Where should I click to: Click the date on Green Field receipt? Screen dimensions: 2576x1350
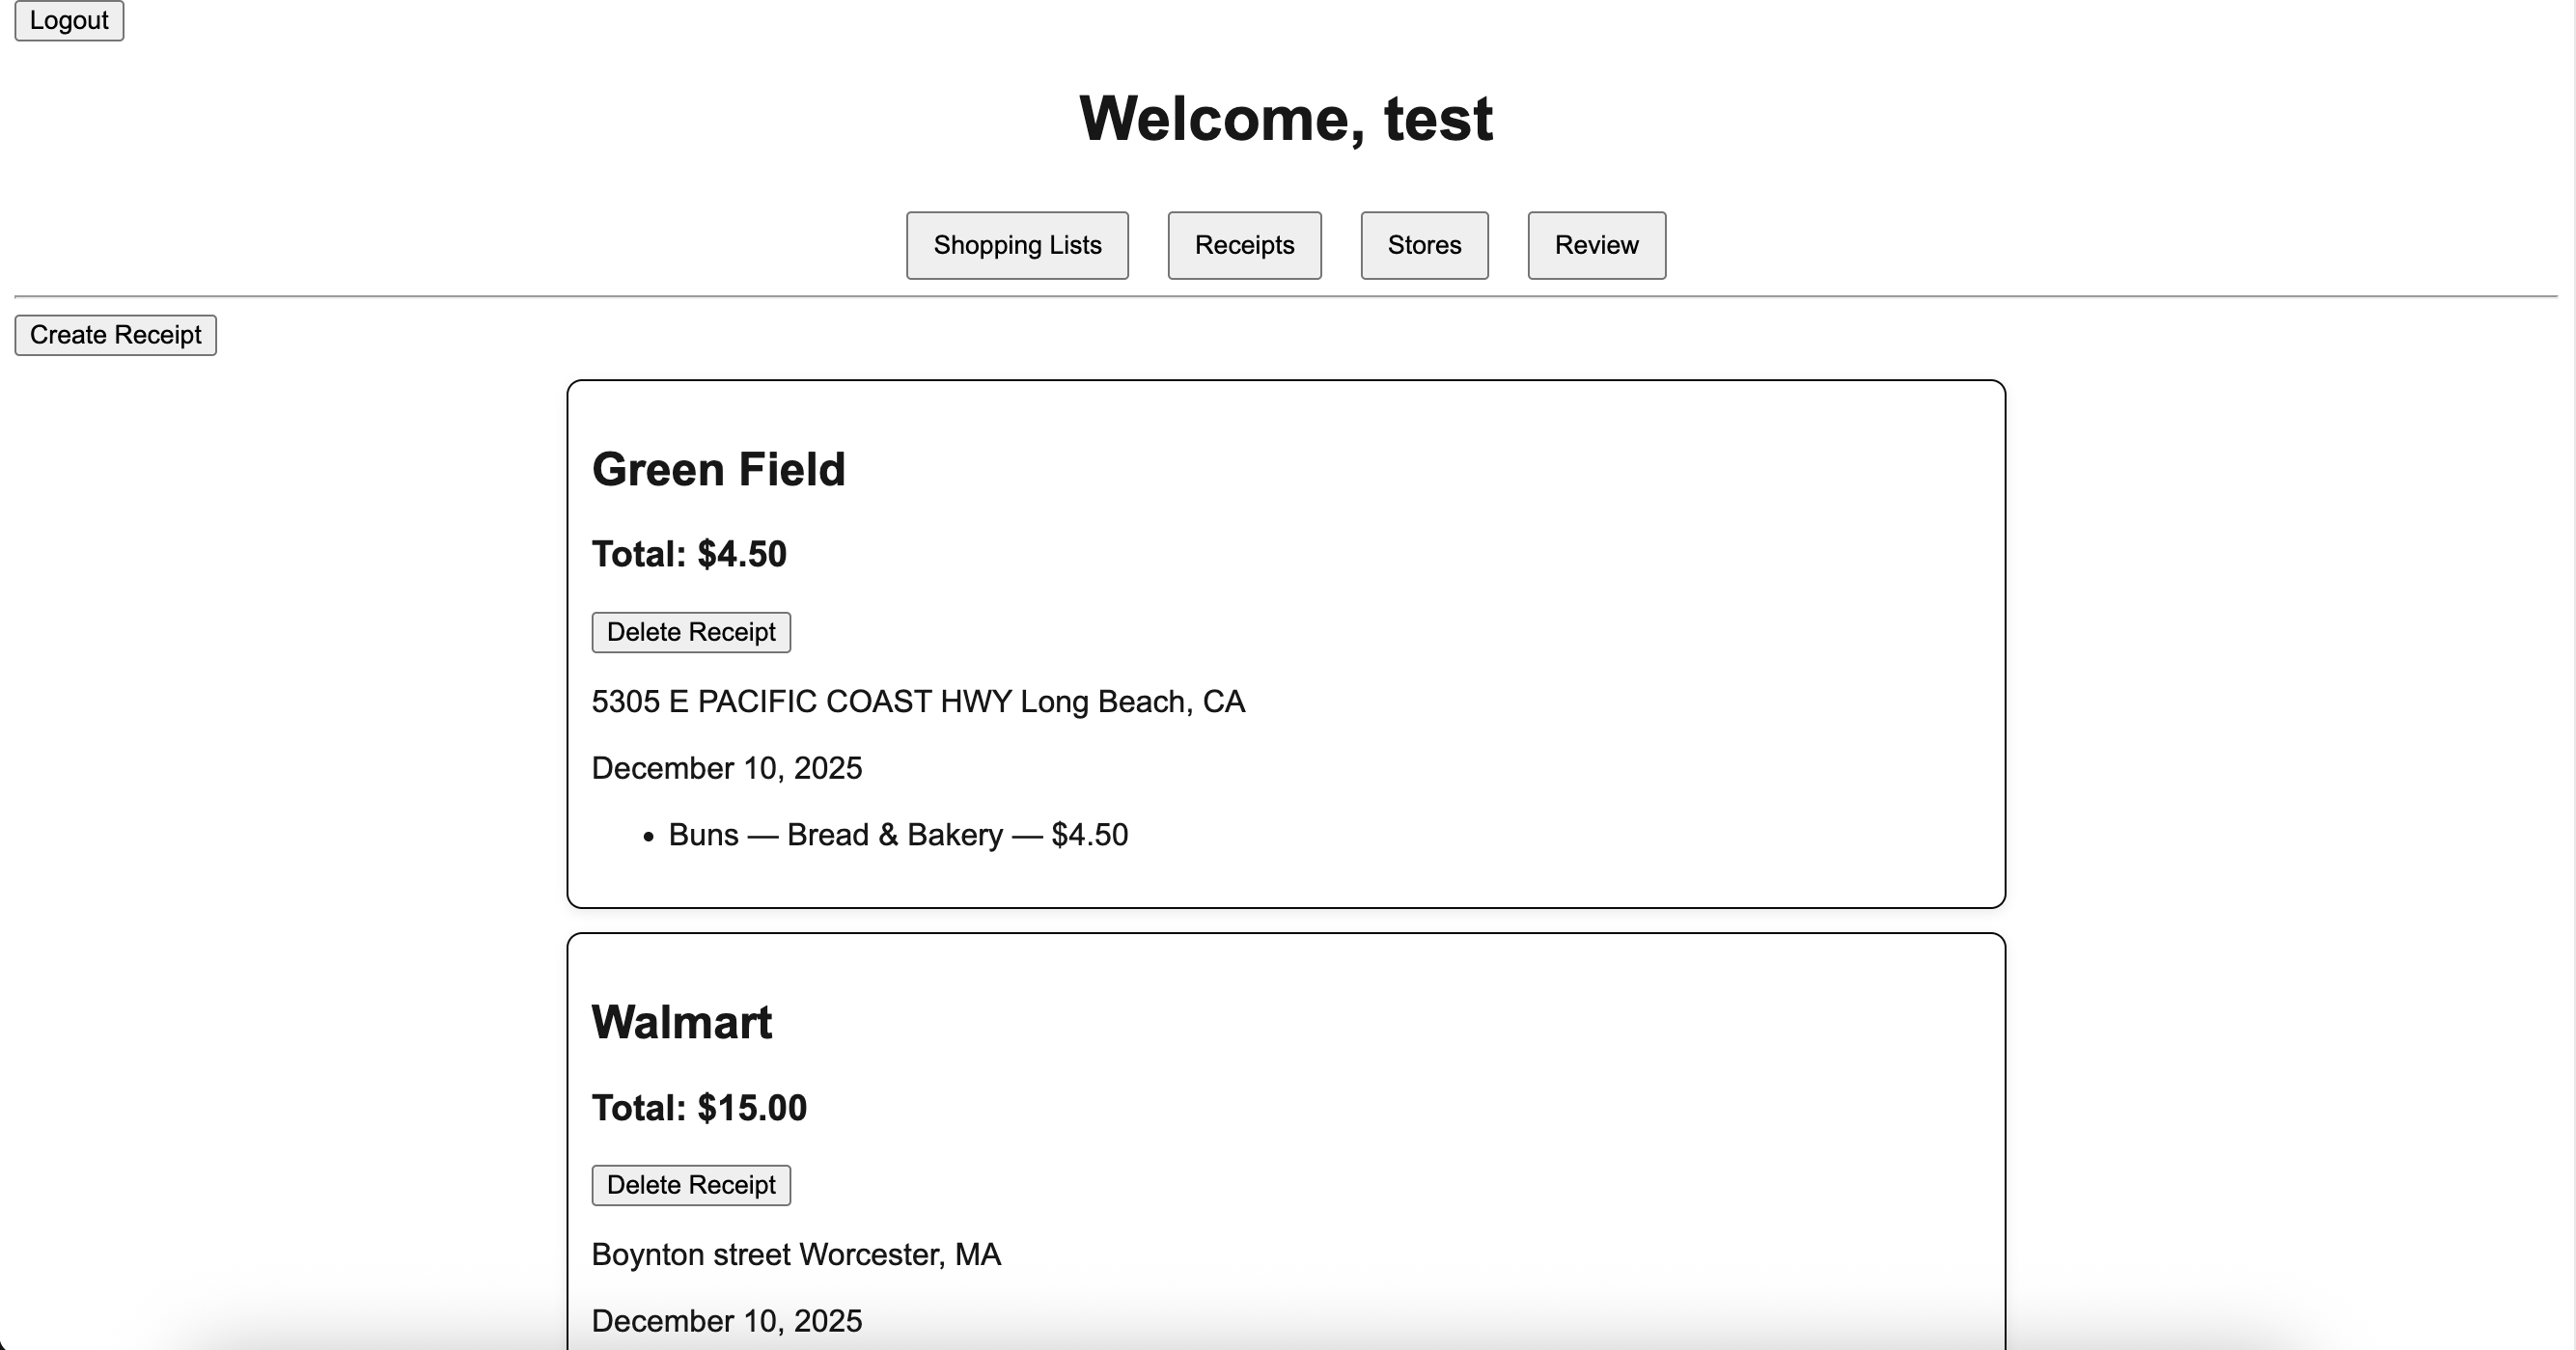(x=726, y=768)
